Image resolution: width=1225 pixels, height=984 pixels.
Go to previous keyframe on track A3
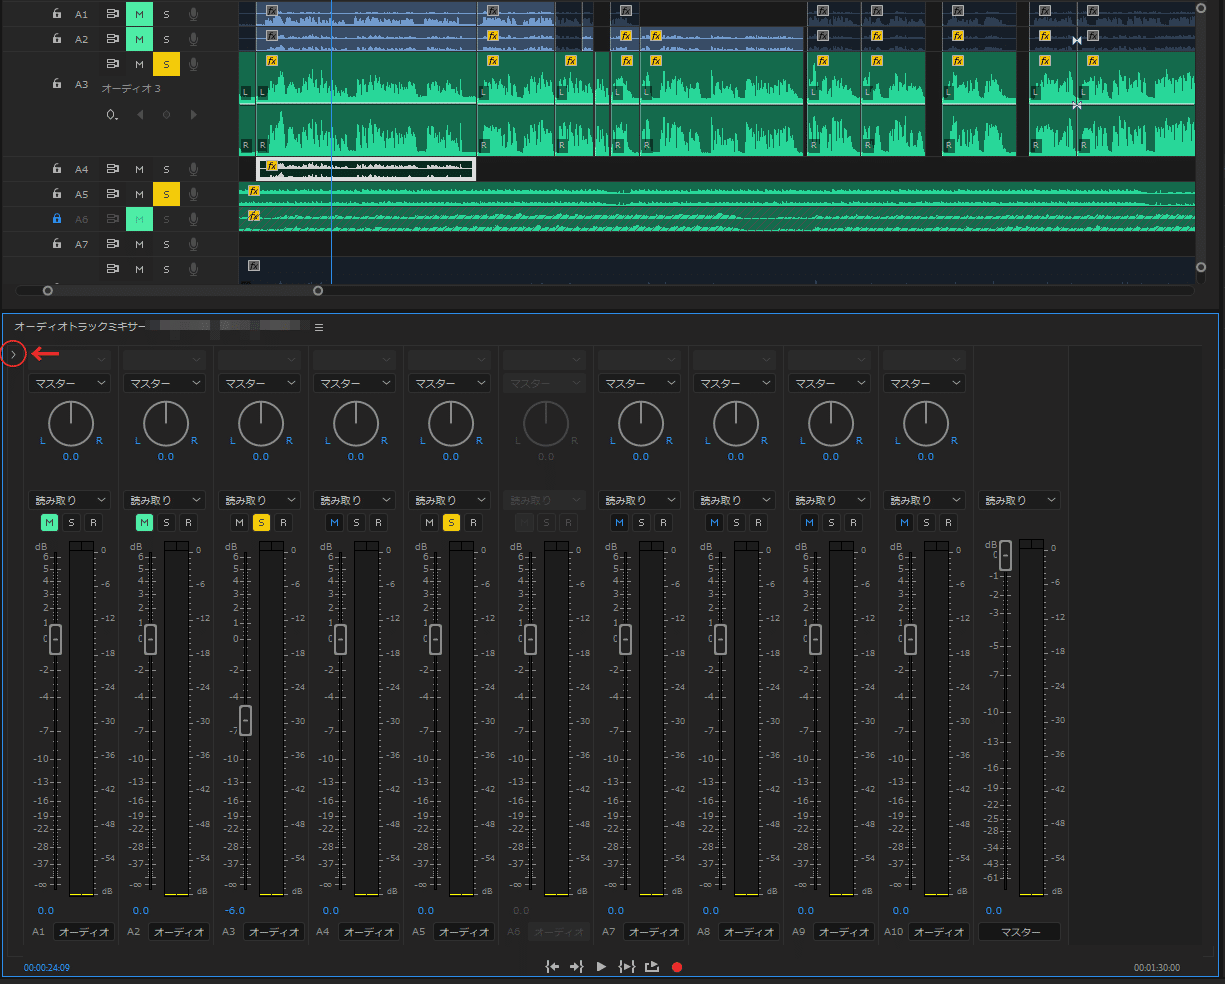coord(140,115)
